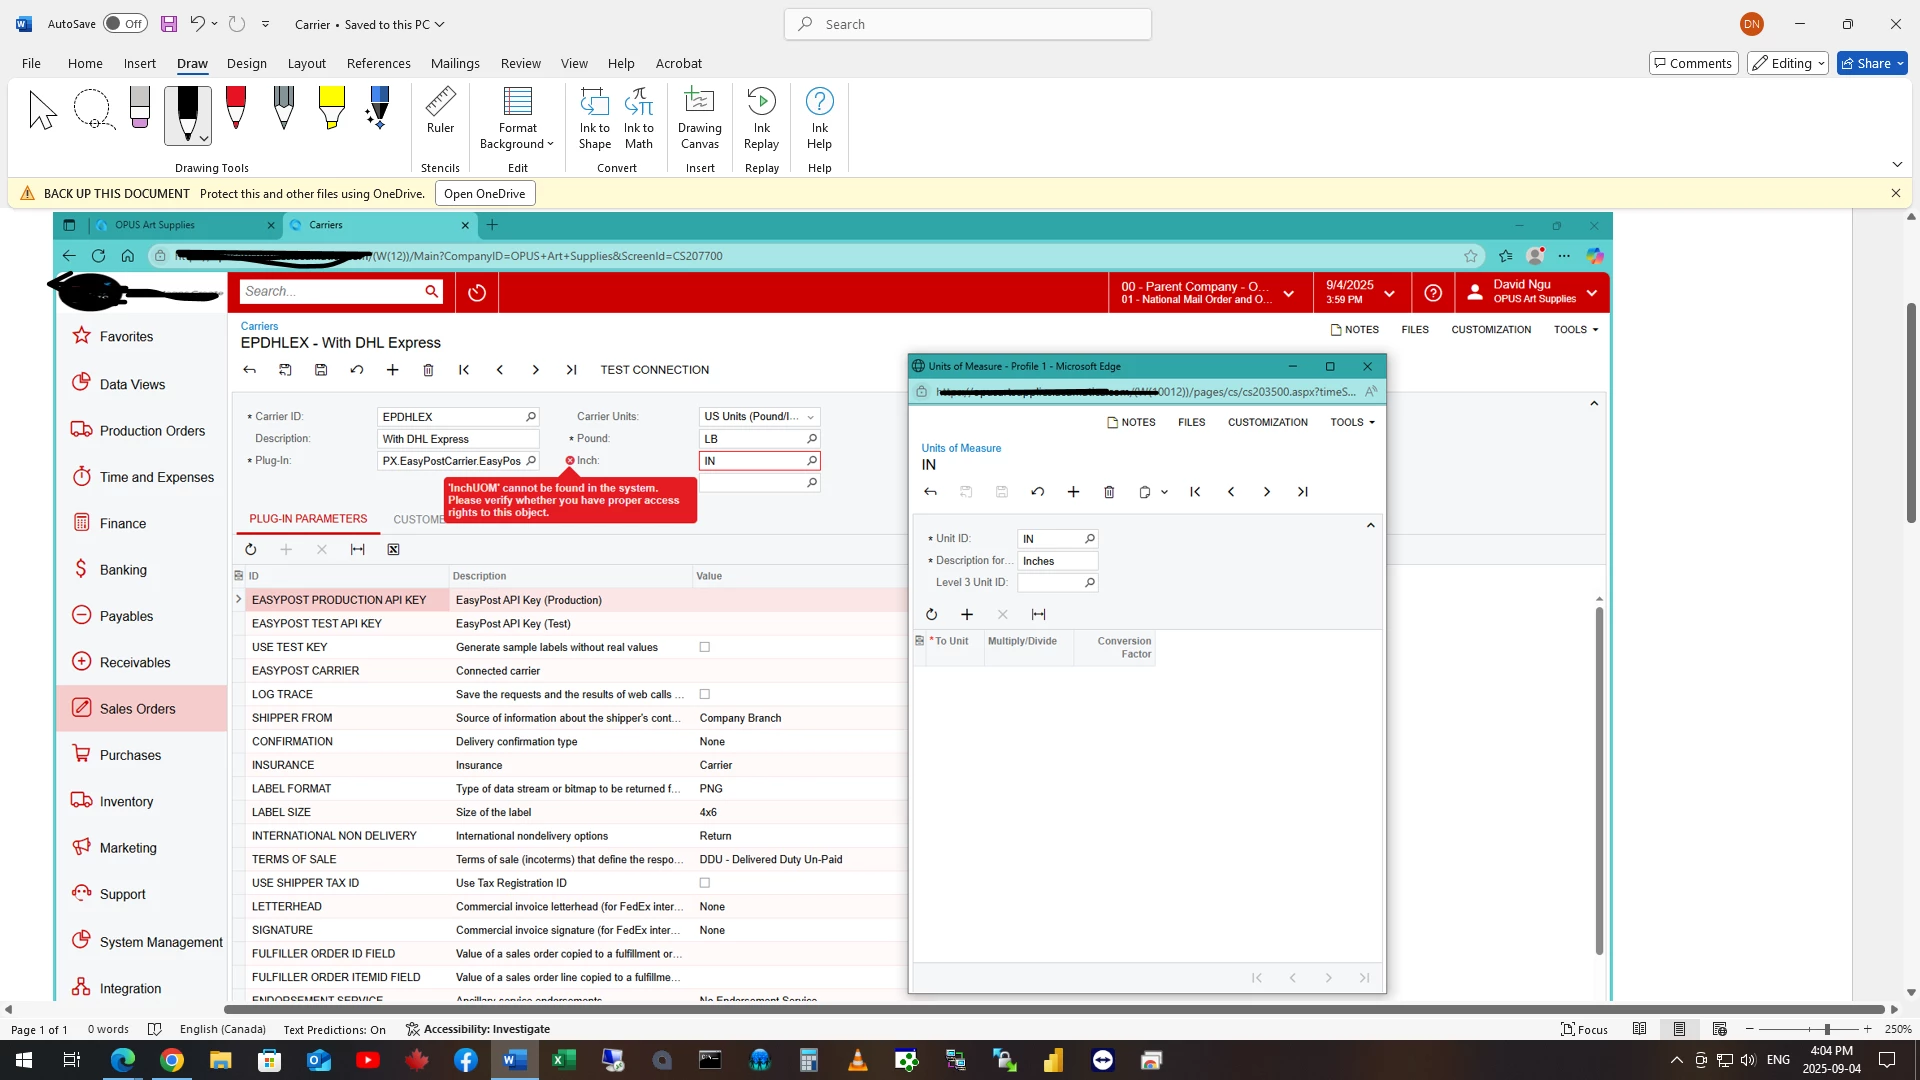
Task: Open the Comments pane button
Action: [x=1692, y=63]
